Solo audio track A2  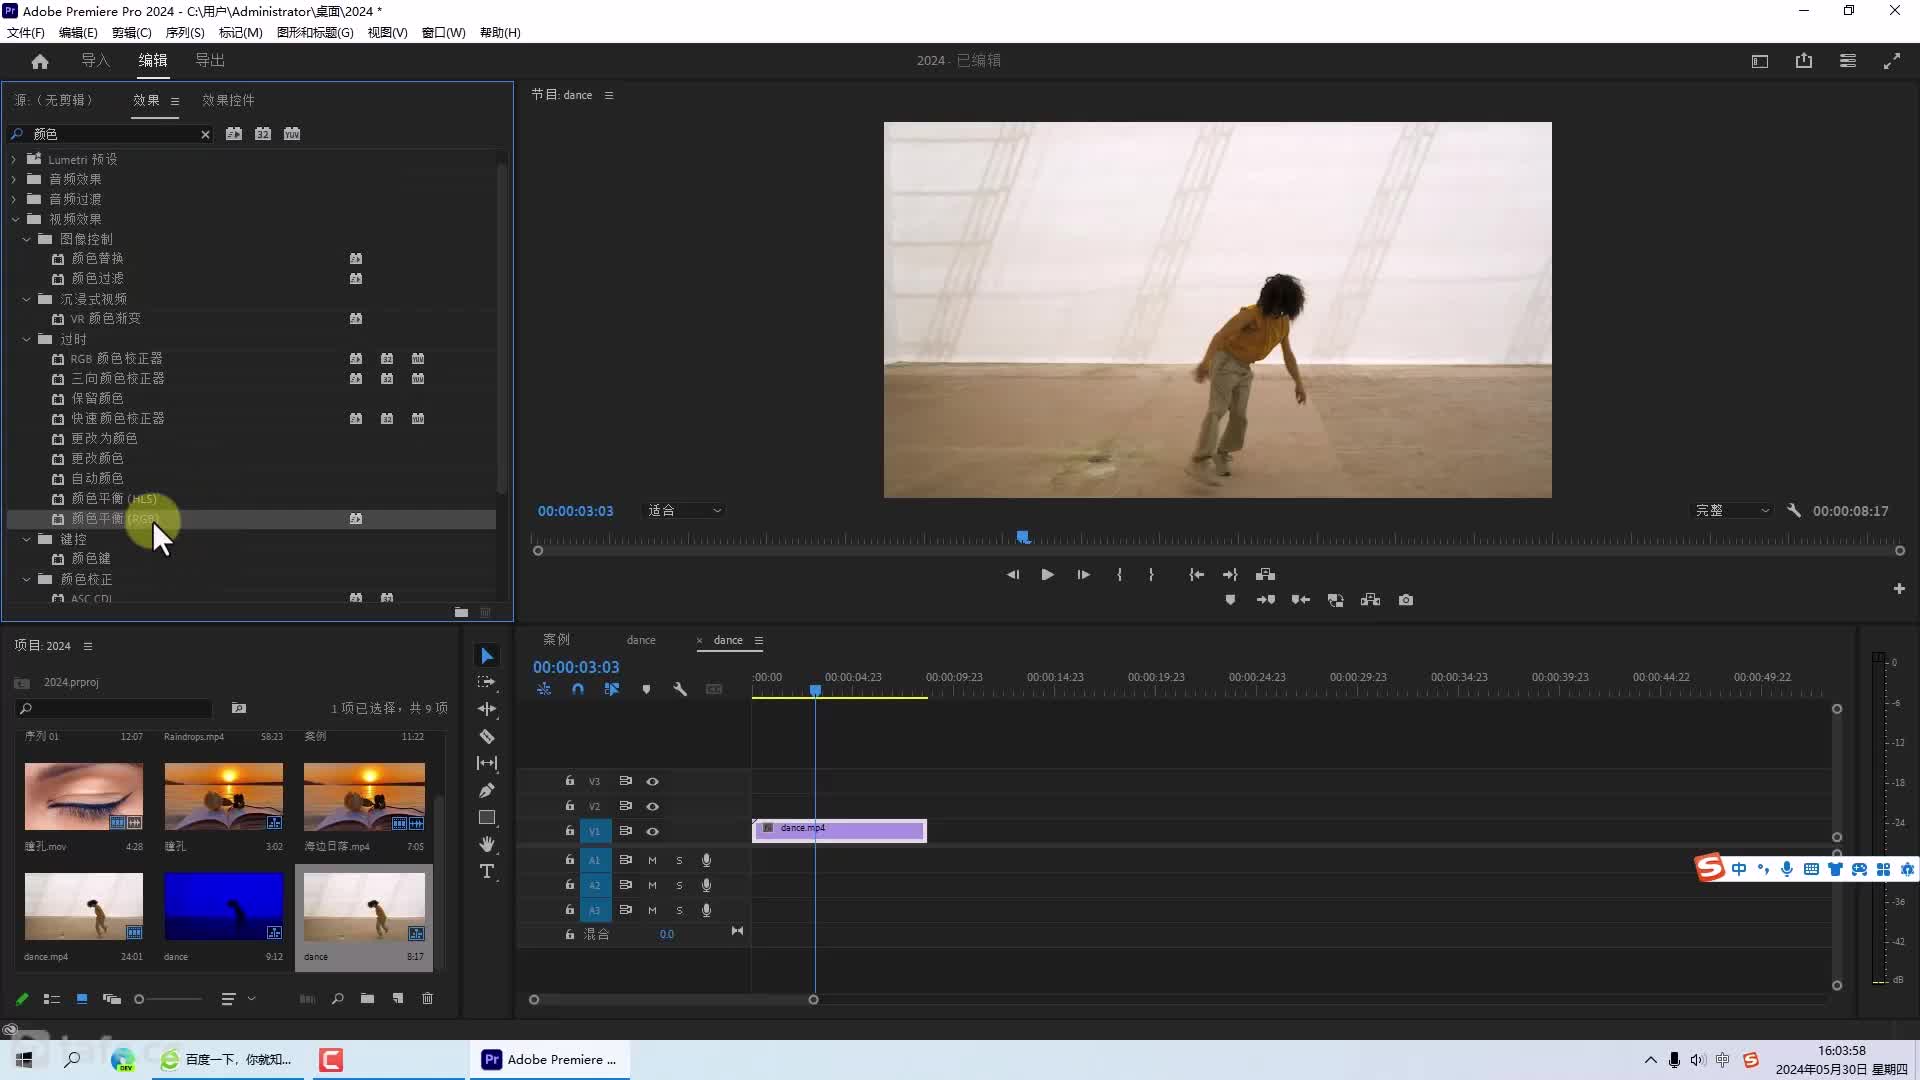pyautogui.click(x=679, y=885)
